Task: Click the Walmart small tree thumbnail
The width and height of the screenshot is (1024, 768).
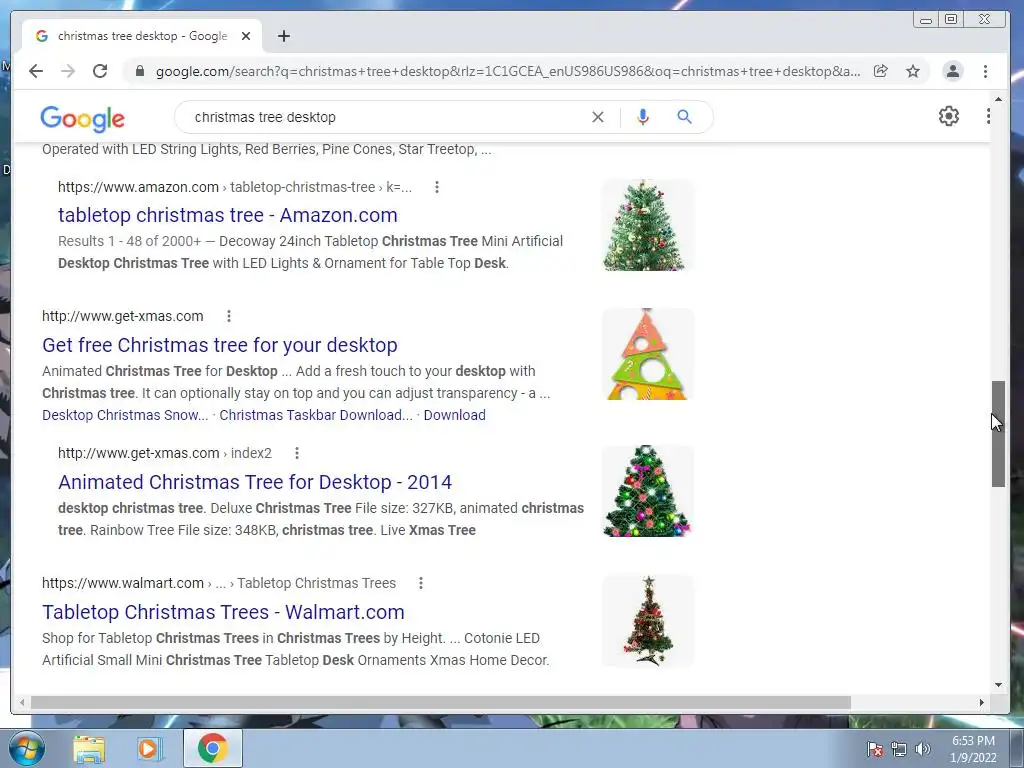Action: pyautogui.click(x=647, y=621)
